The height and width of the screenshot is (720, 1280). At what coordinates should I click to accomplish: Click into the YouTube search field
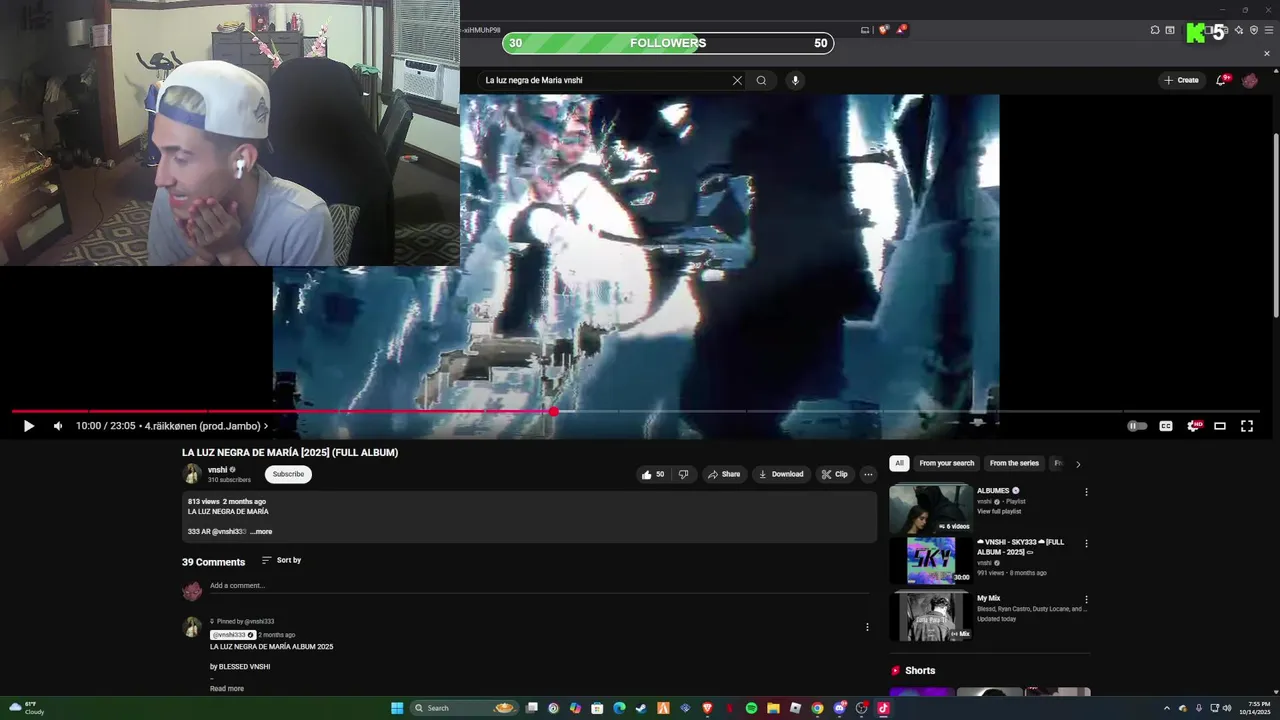(605, 80)
